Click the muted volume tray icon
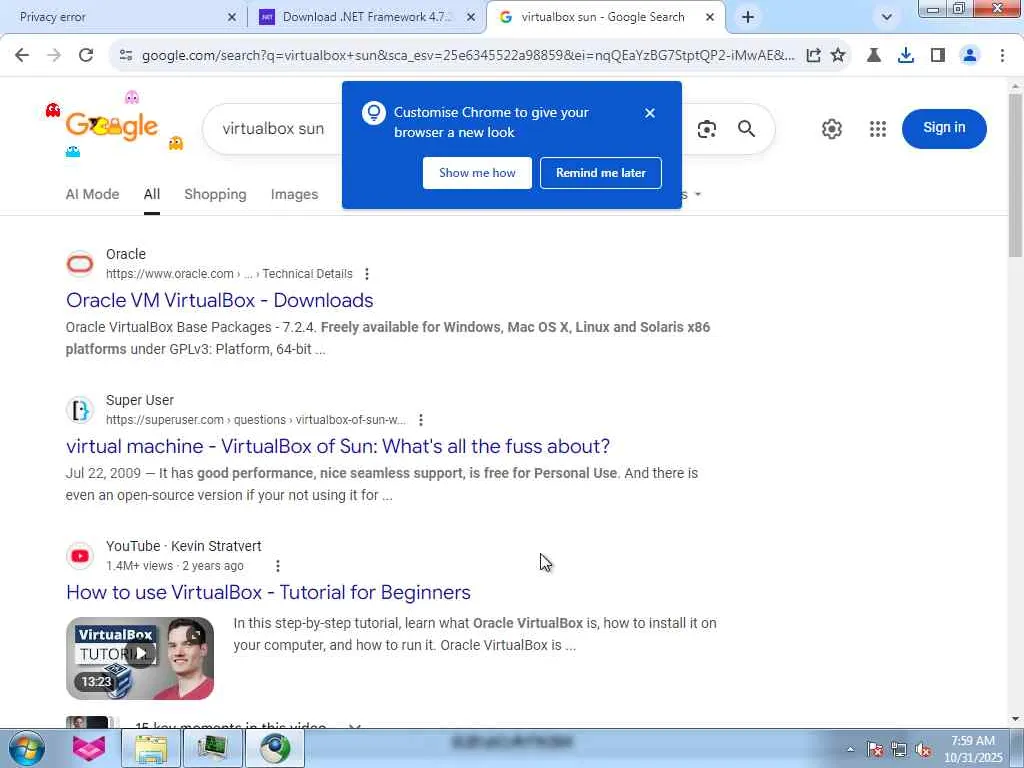This screenshot has height=768, width=1024. pyautogui.click(x=923, y=750)
